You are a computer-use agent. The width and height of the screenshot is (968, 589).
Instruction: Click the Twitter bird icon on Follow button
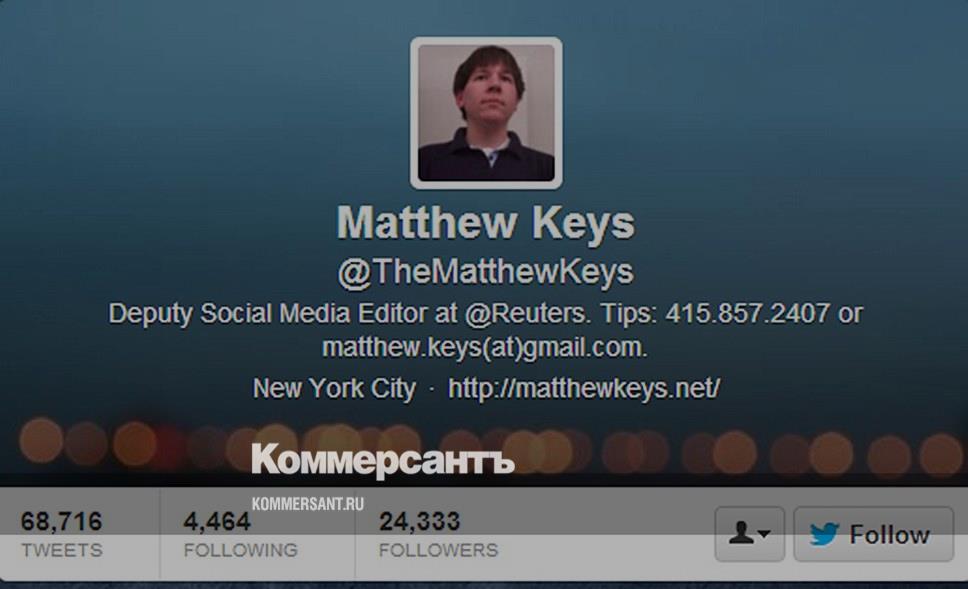click(x=824, y=534)
